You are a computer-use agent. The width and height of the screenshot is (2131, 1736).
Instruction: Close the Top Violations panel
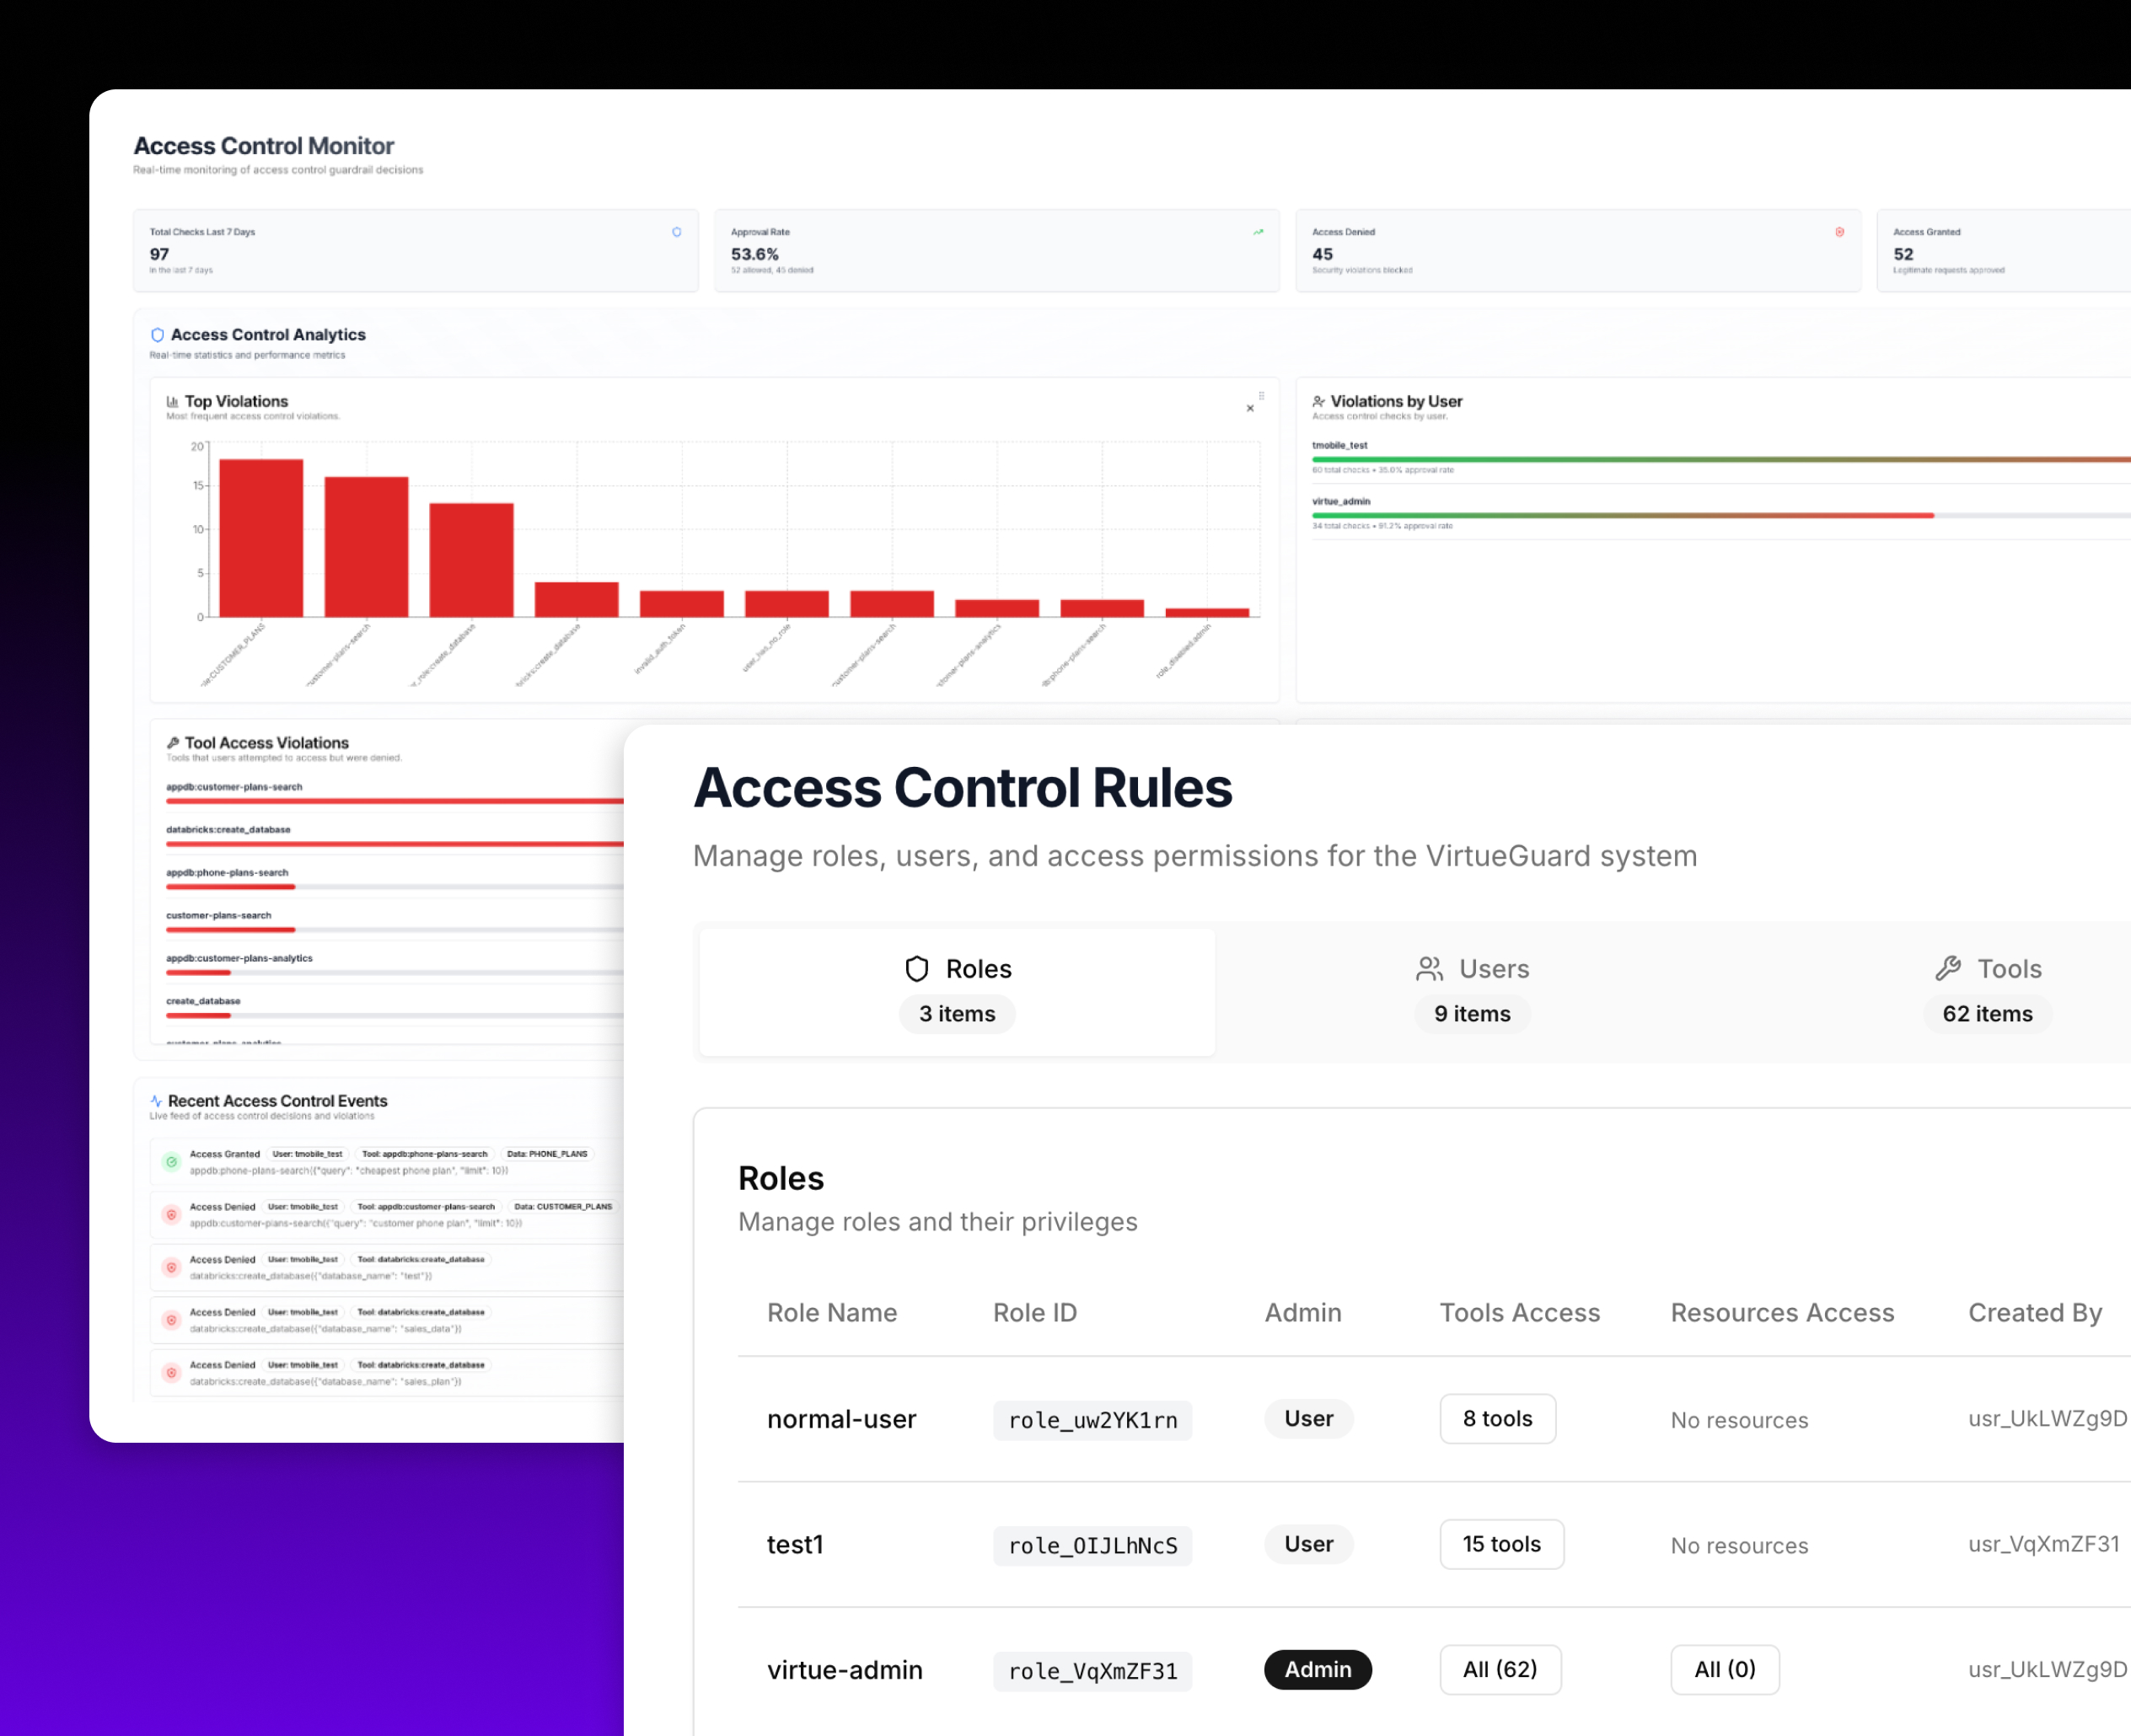click(x=1250, y=408)
